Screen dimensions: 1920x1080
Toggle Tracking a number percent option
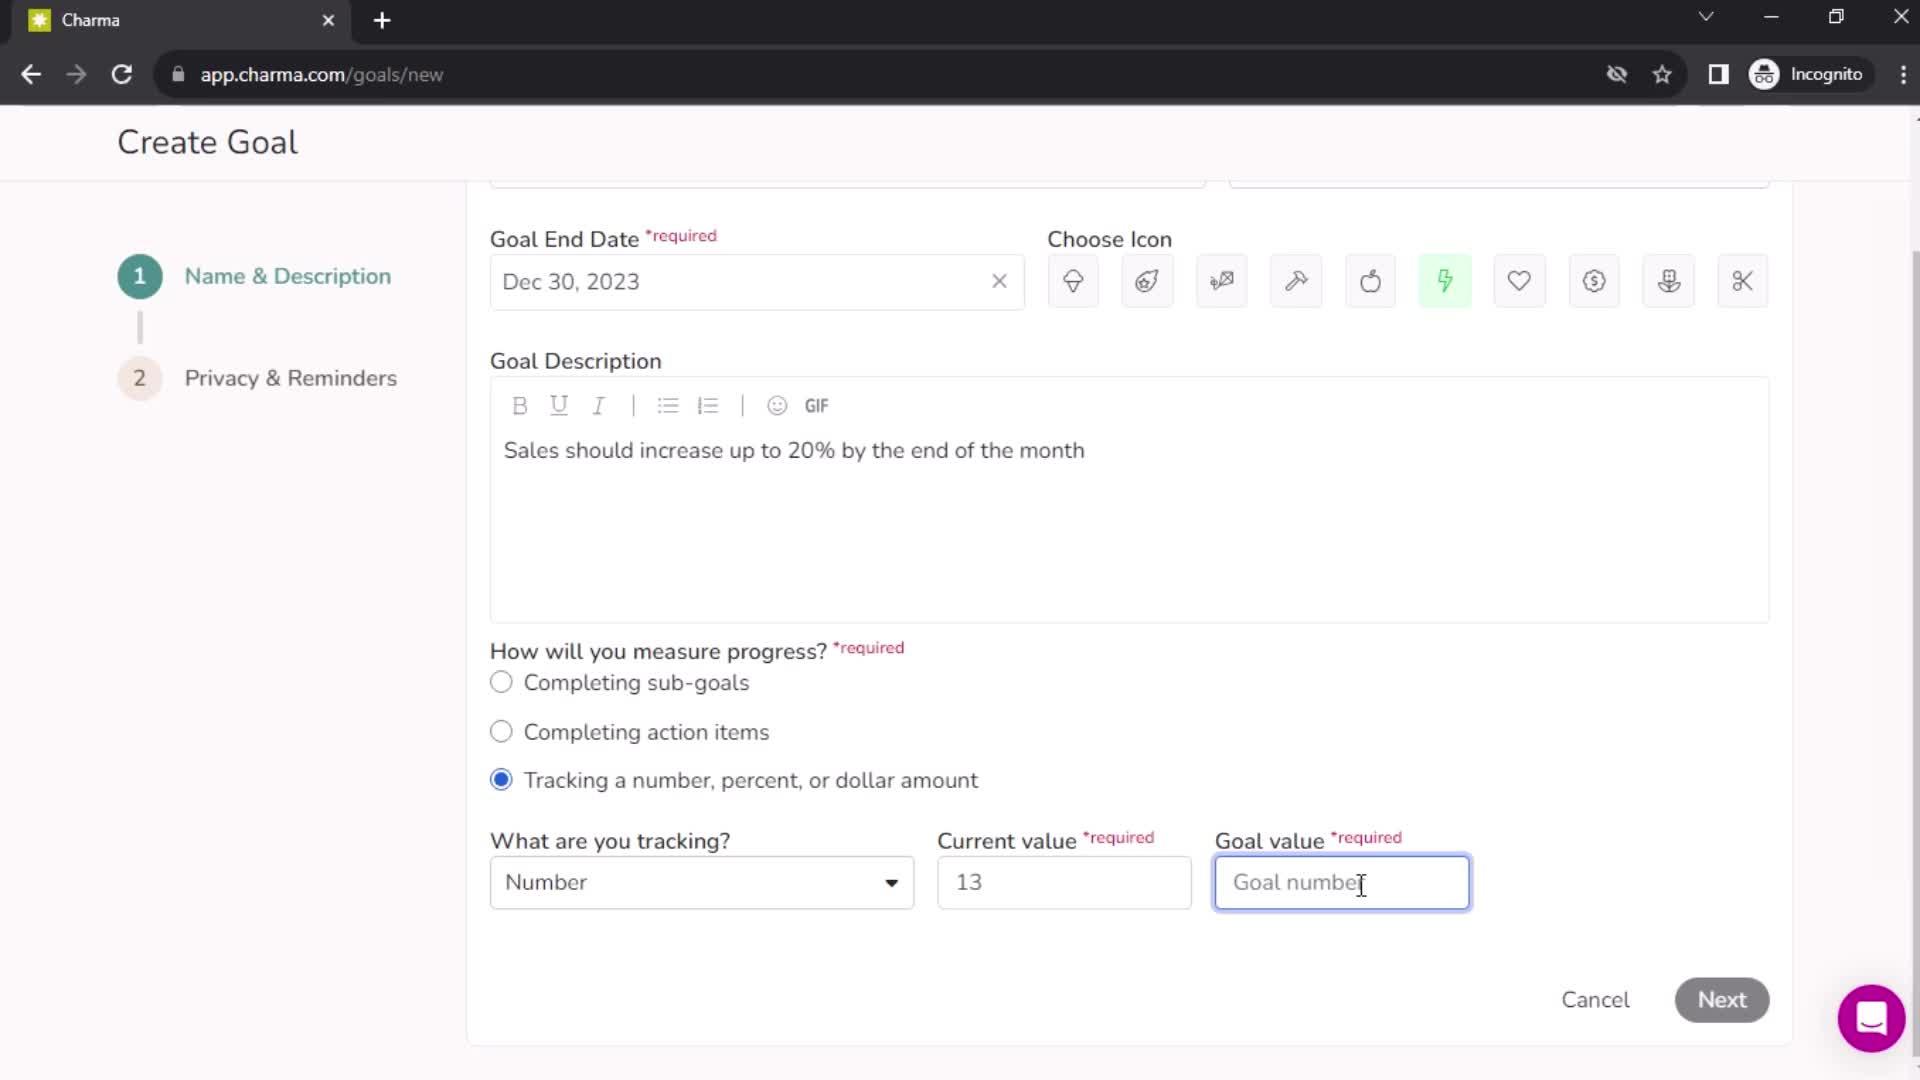[x=501, y=779]
